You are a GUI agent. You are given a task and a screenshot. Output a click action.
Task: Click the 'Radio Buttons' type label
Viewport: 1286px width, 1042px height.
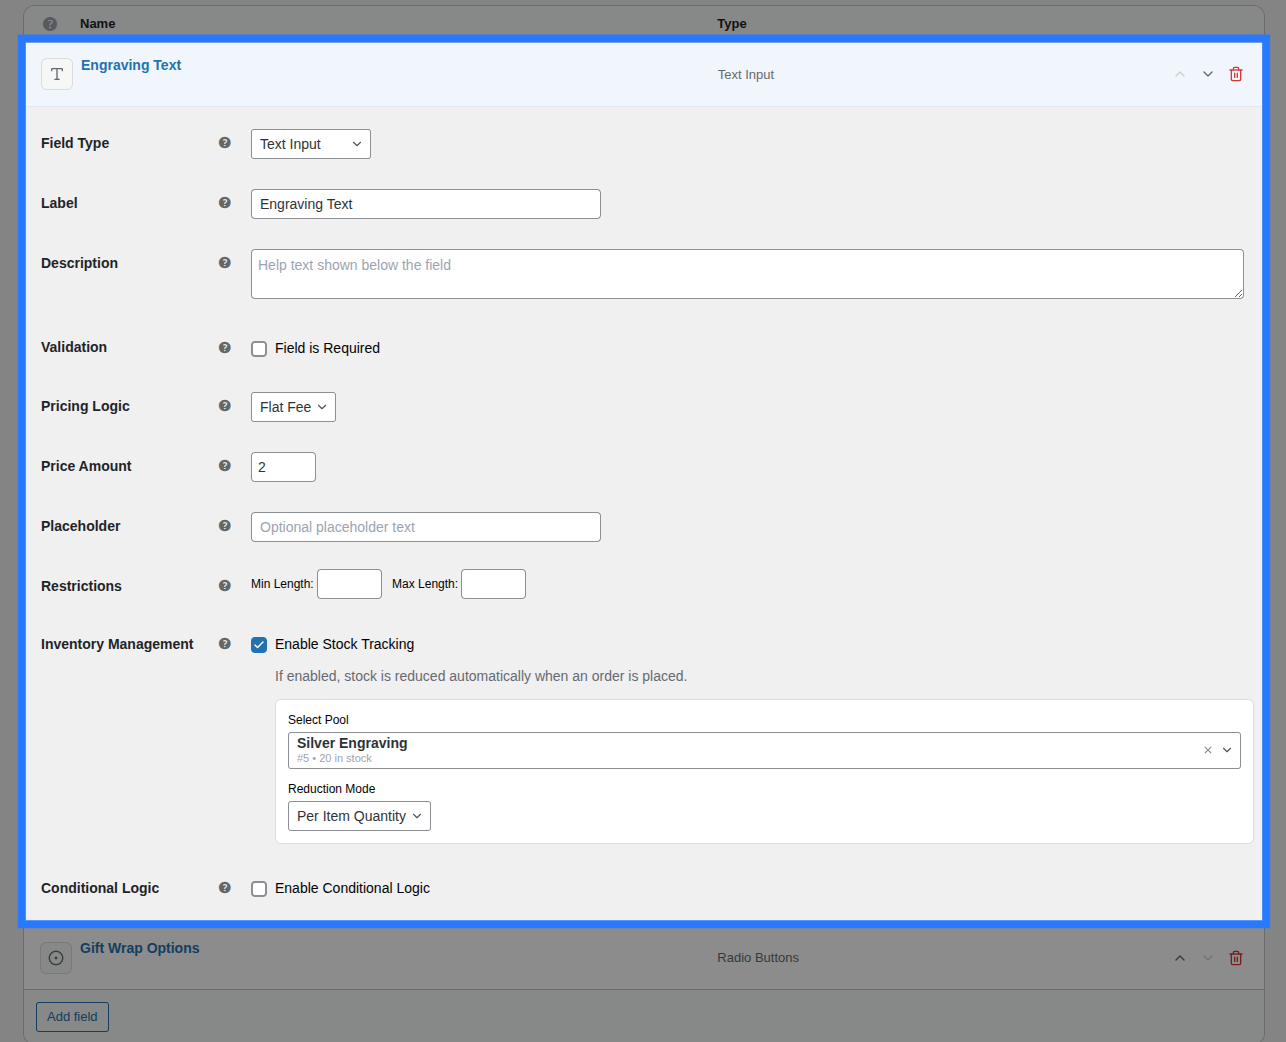pos(758,958)
